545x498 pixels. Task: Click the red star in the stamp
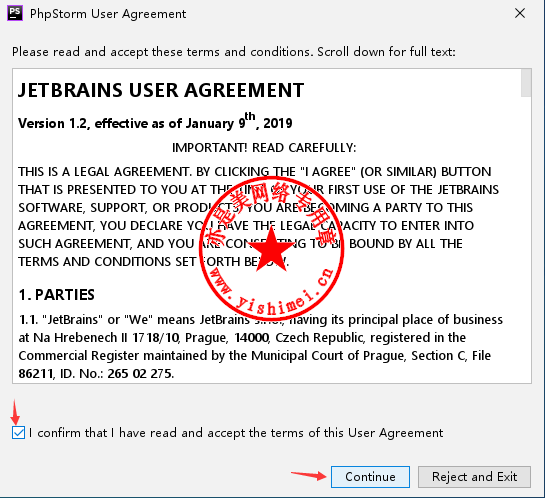271,250
